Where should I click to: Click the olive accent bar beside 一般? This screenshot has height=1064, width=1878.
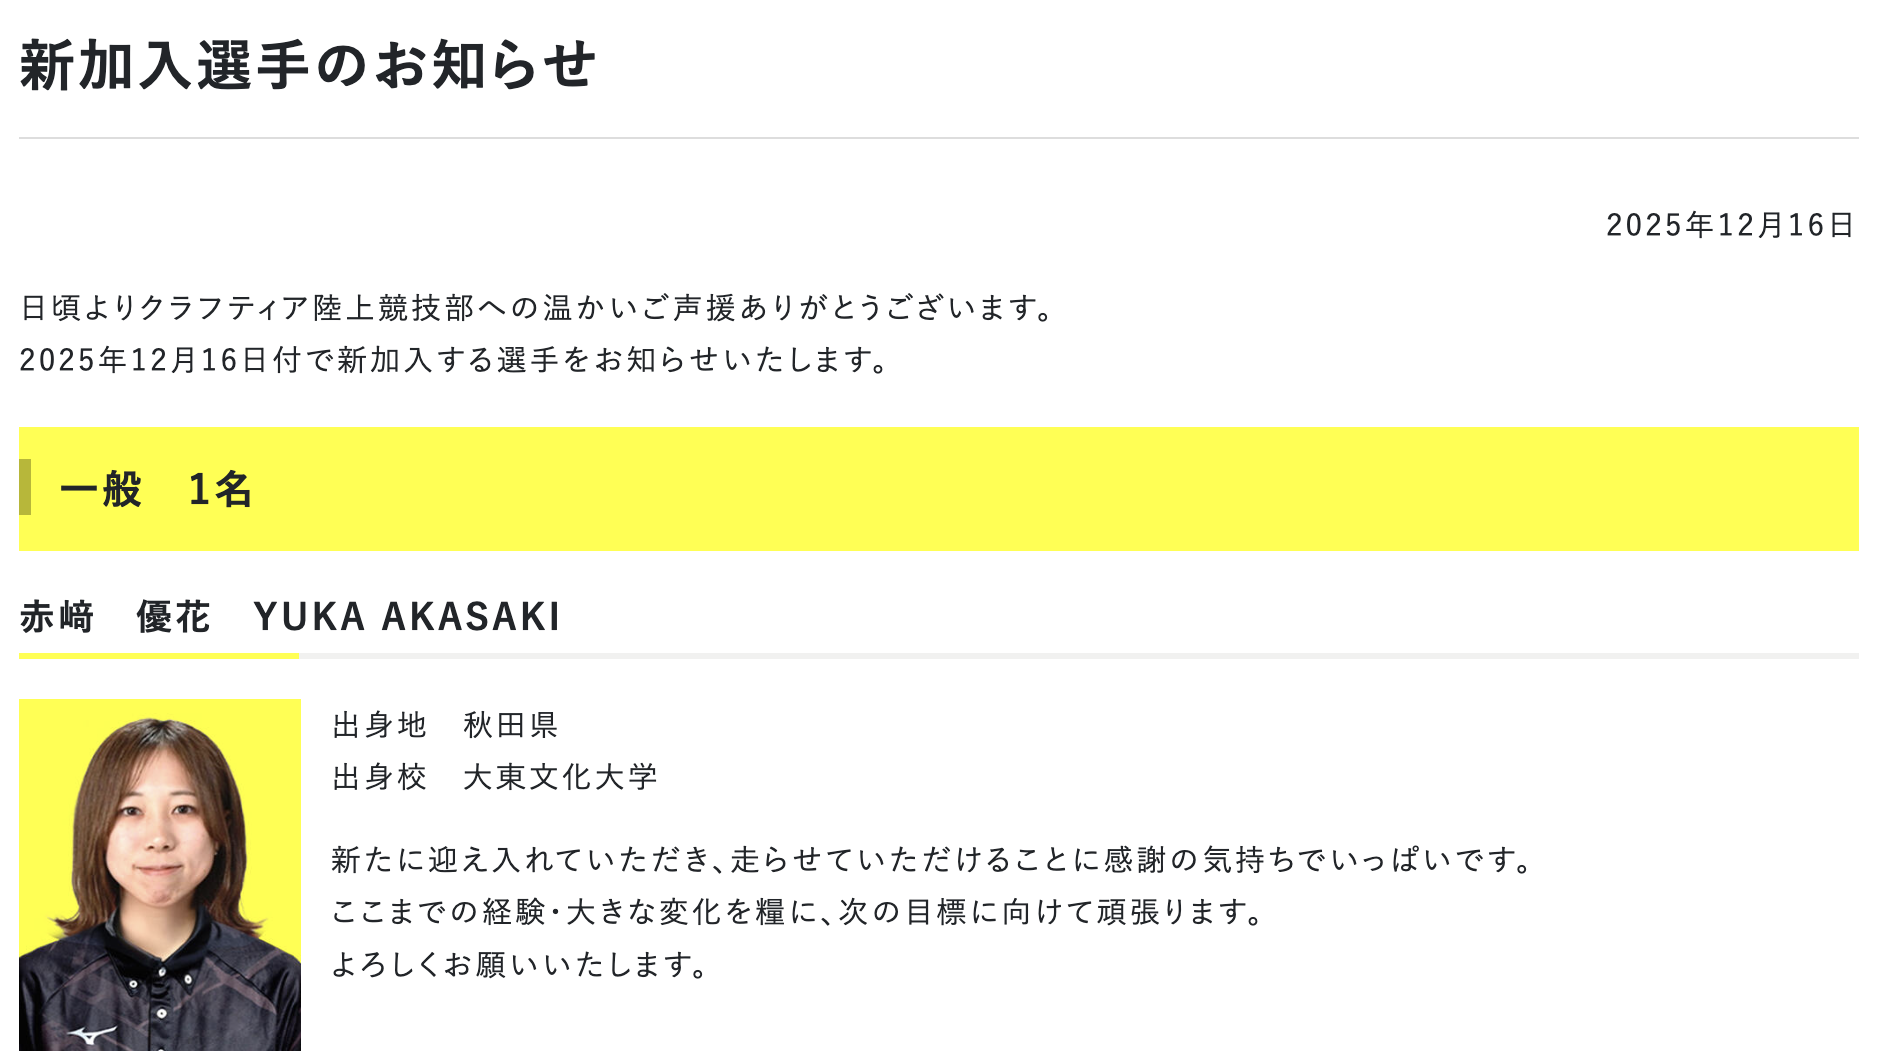point(25,487)
